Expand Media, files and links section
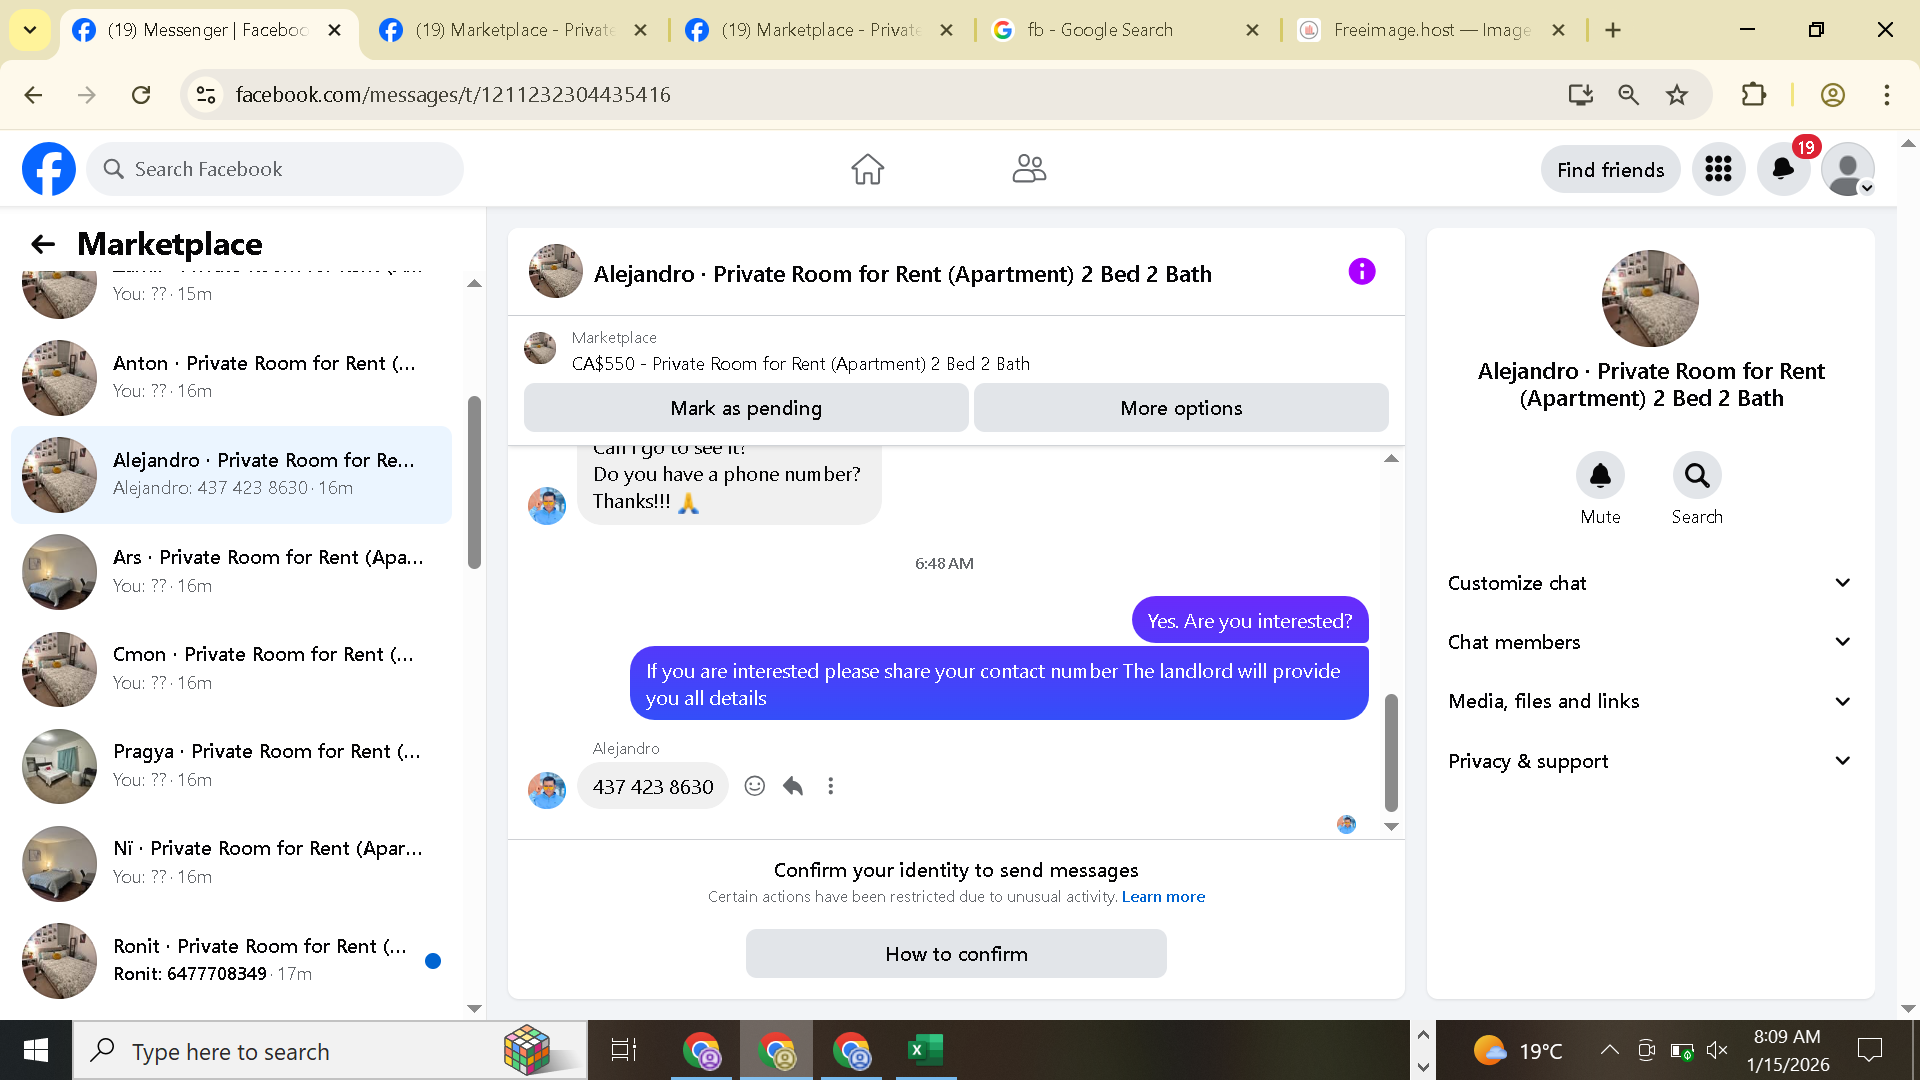Screen dimensions: 1920x1080 tap(1648, 701)
